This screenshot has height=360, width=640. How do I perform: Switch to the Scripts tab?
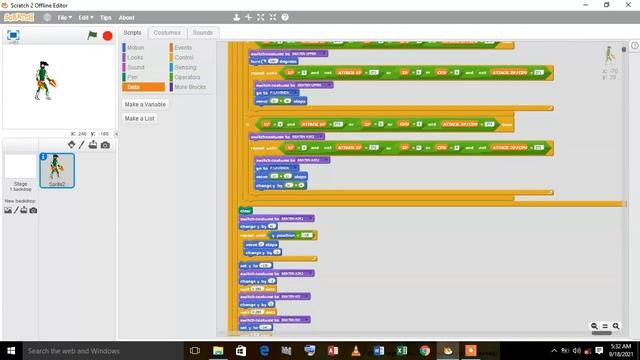click(132, 33)
